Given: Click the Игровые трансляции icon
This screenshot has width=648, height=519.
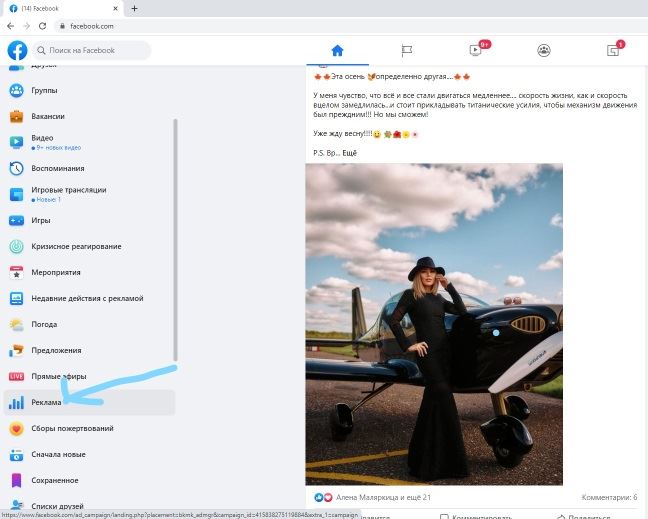Looking at the screenshot, I should 17,194.
